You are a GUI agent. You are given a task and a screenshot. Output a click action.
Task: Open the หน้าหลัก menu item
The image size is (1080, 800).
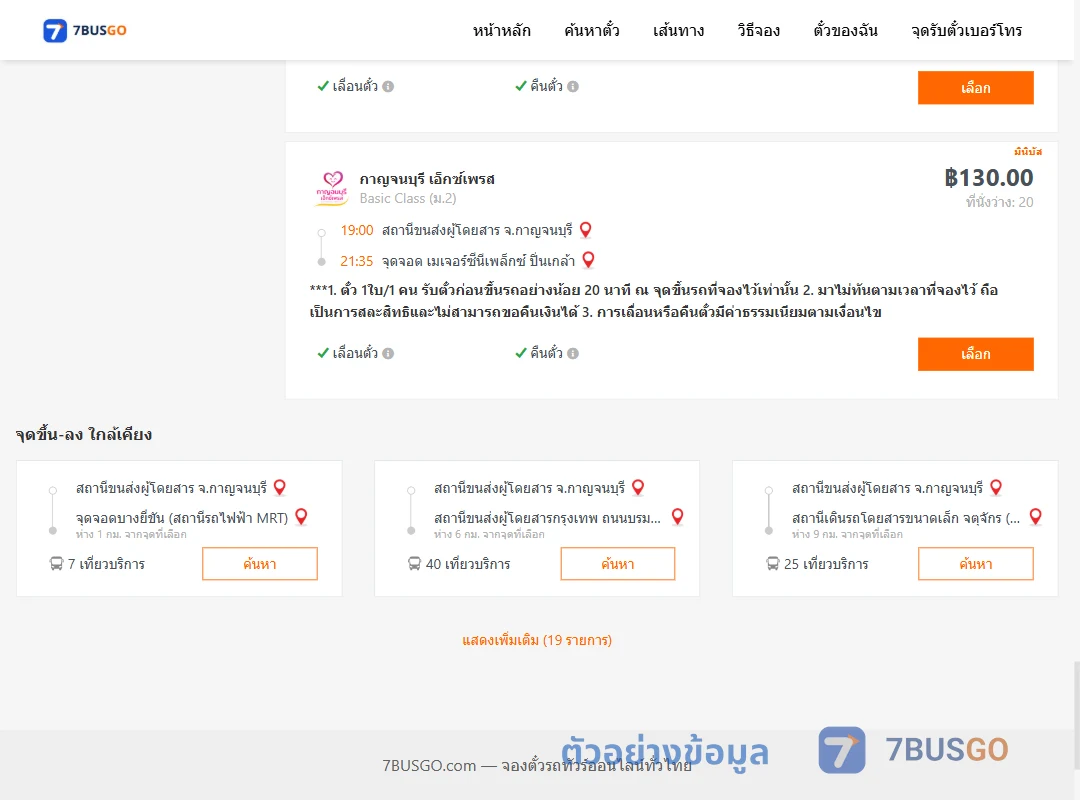(x=501, y=30)
